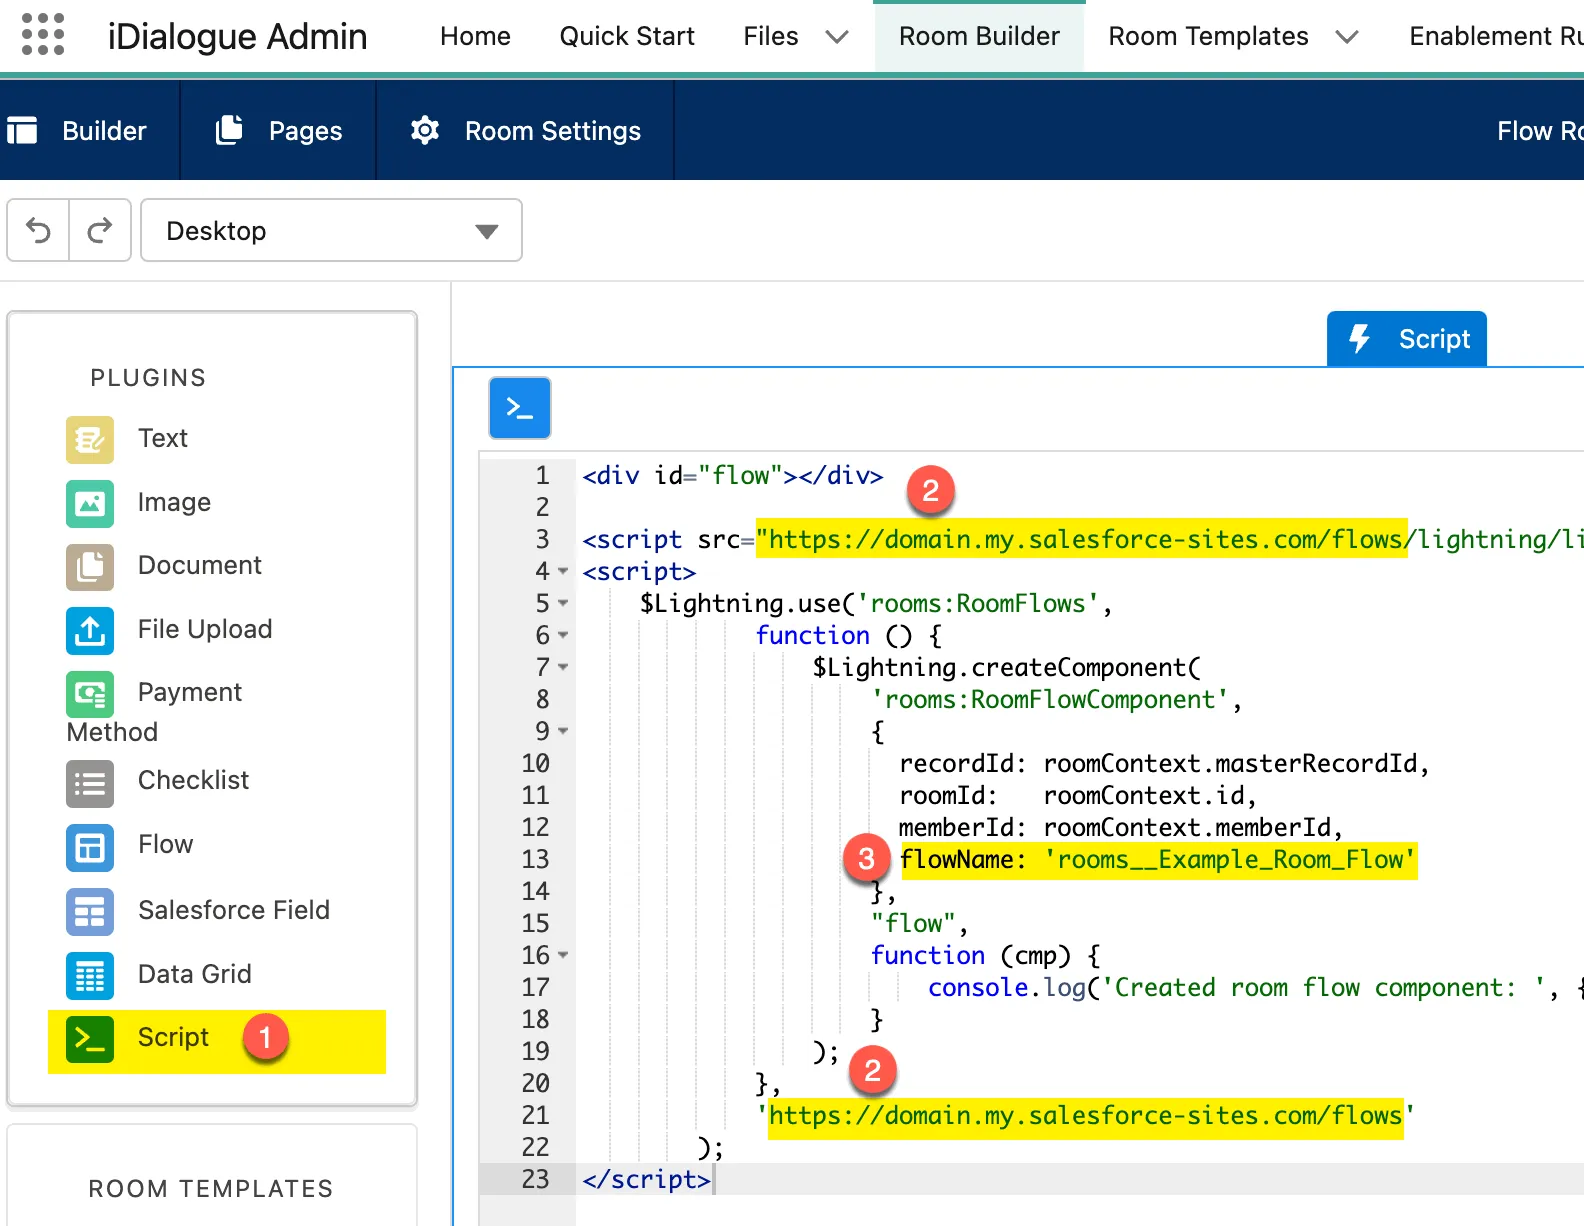Collapse code fold at line 9
1584x1226 pixels.
tap(563, 732)
